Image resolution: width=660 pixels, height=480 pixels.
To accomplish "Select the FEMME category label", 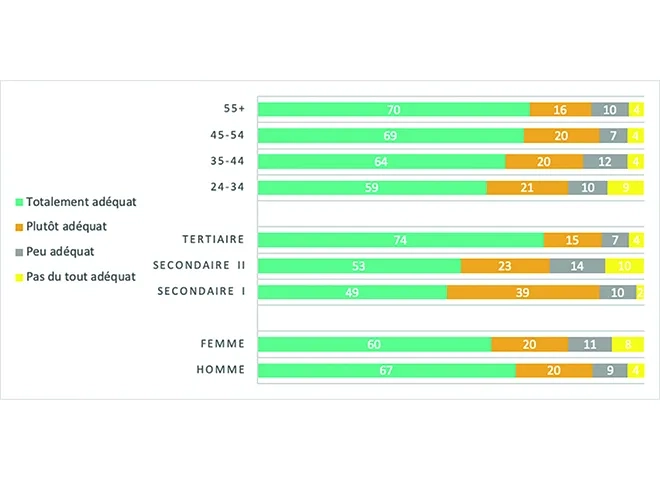I will coord(223,345).
